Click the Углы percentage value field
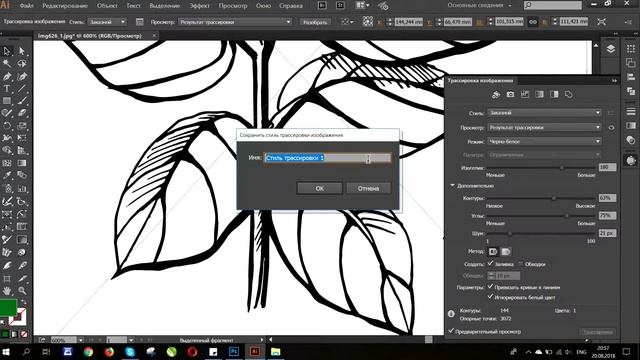The width and height of the screenshot is (640, 360). click(607, 216)
